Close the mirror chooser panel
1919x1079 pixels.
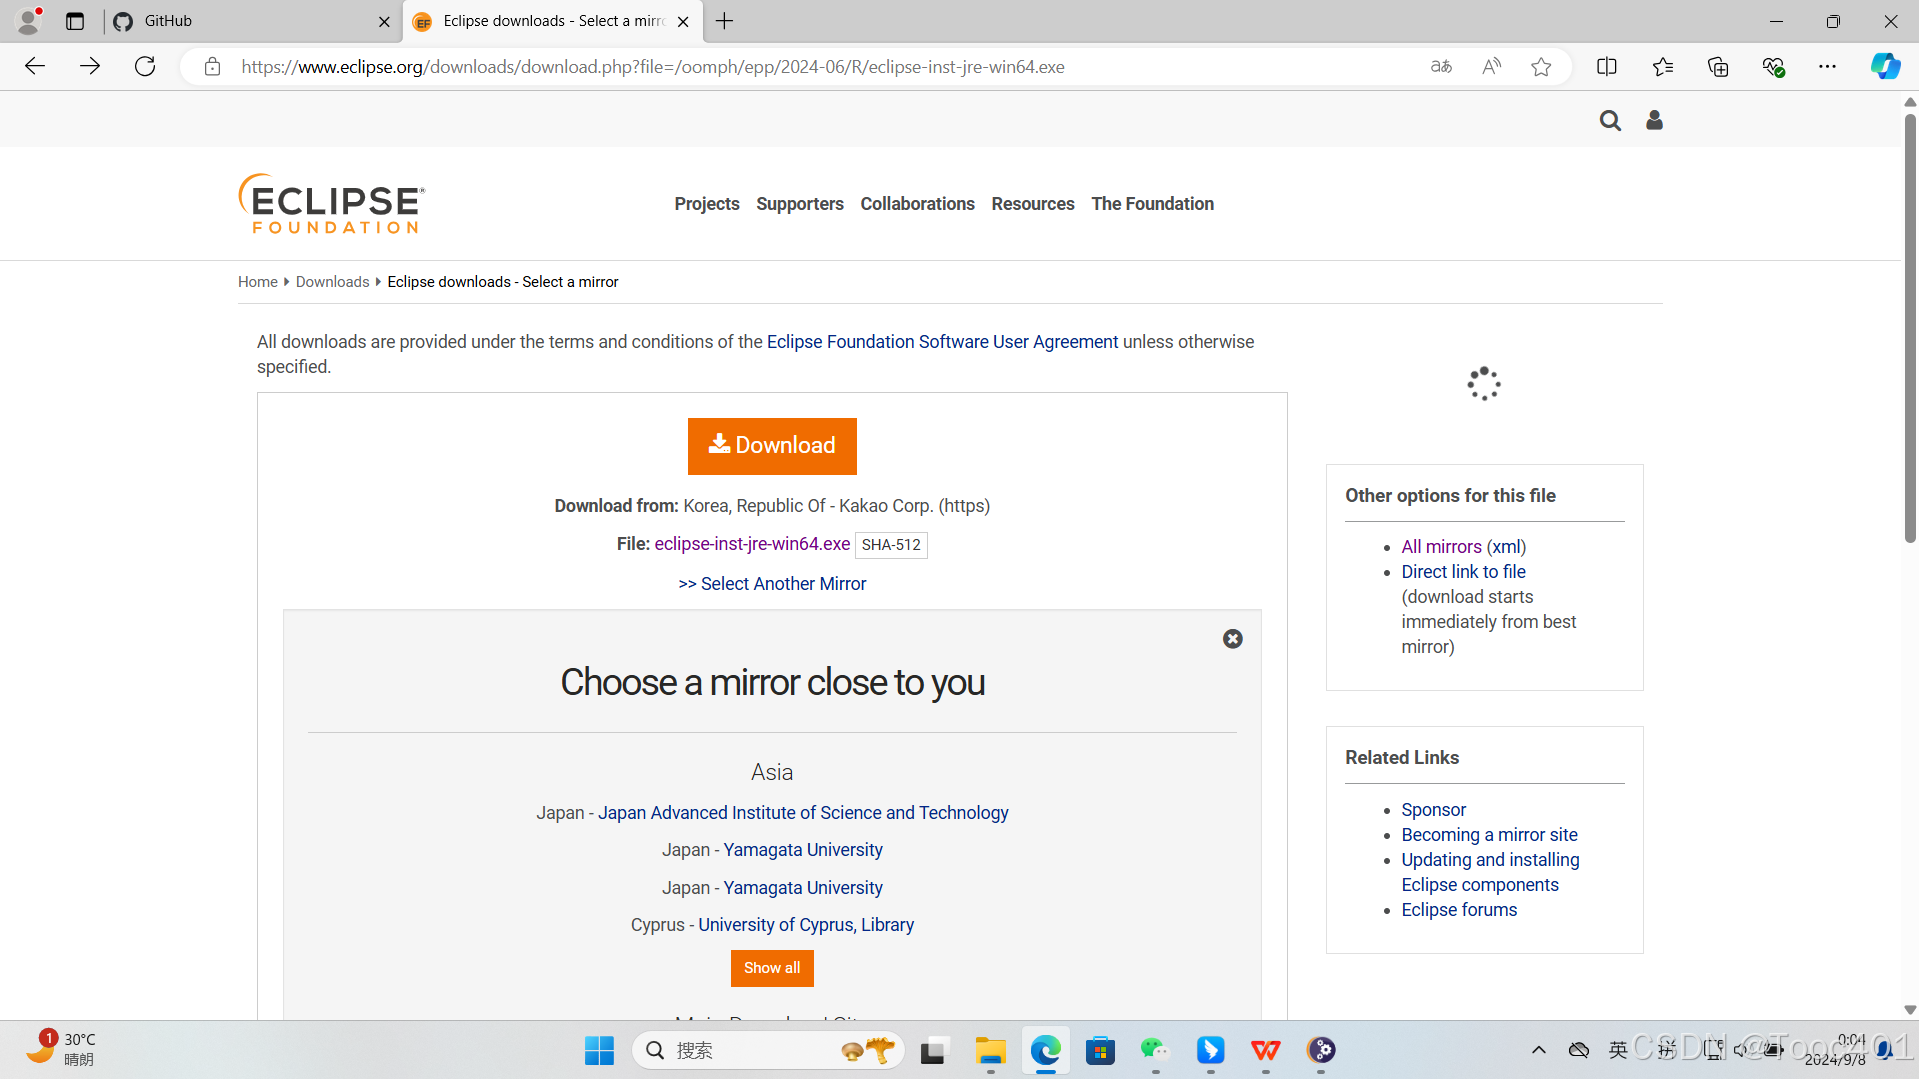point(1233,639)
